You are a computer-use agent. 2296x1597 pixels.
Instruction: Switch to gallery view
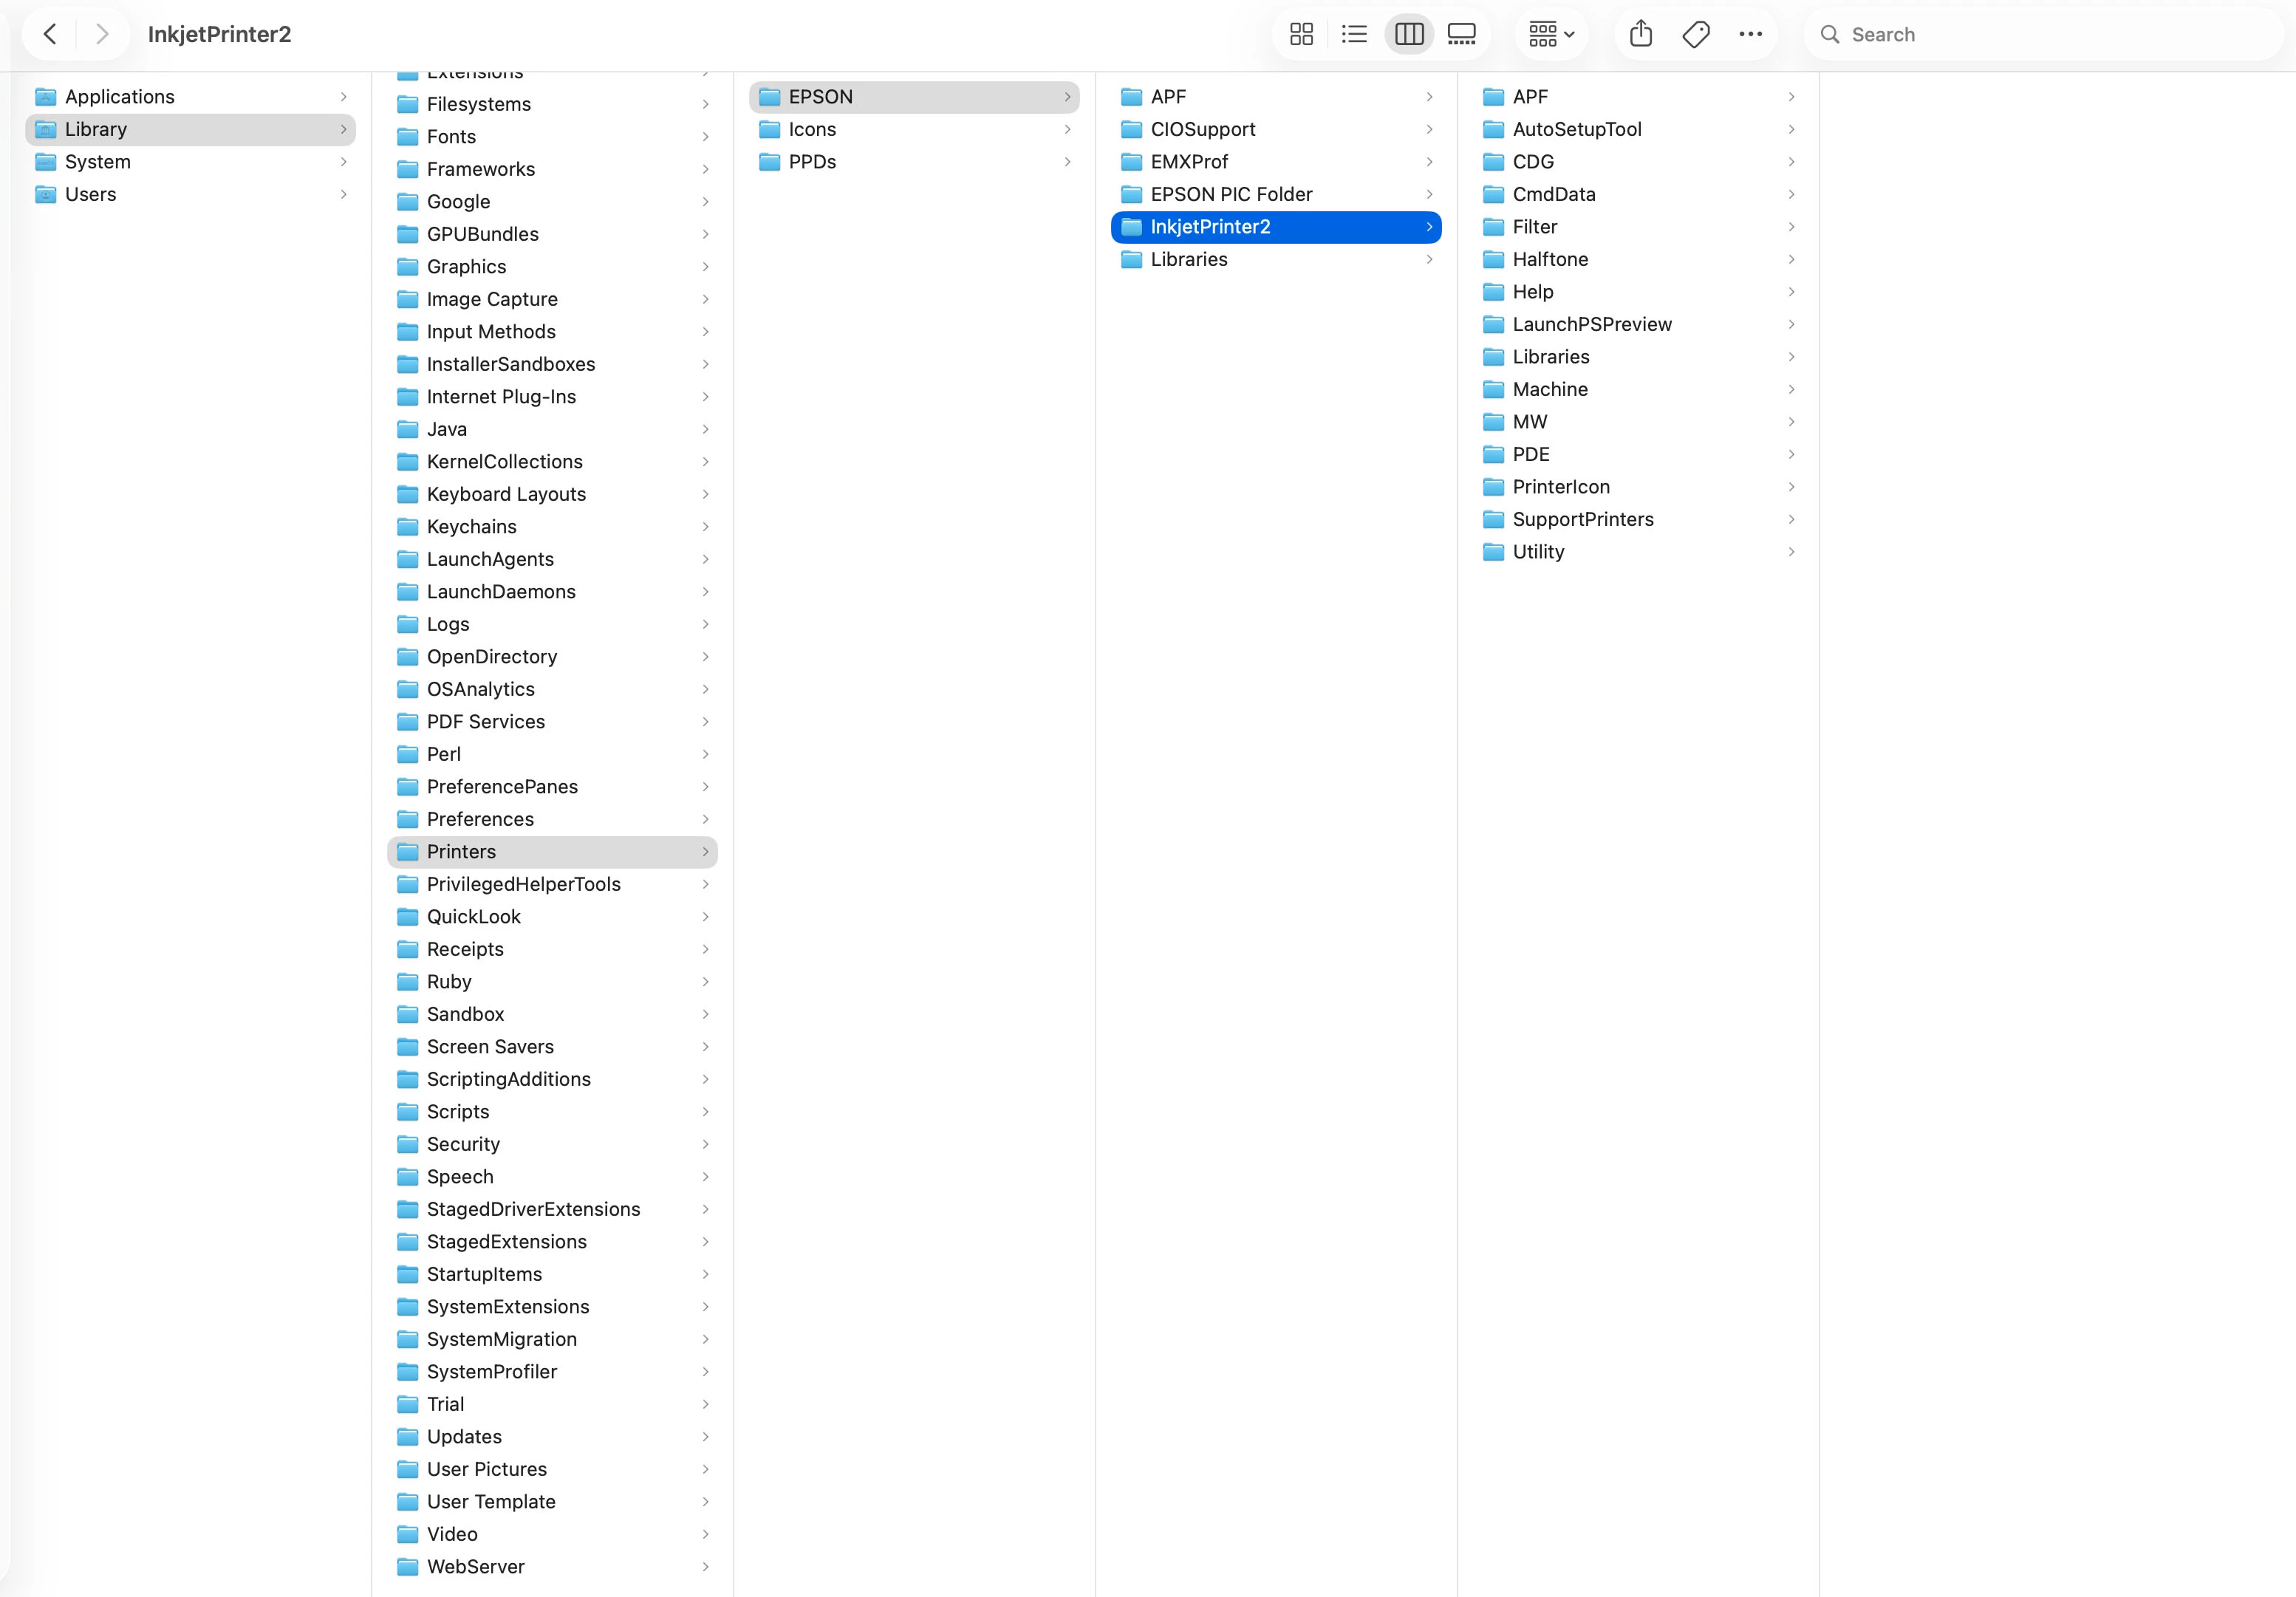coord(1462,35)
